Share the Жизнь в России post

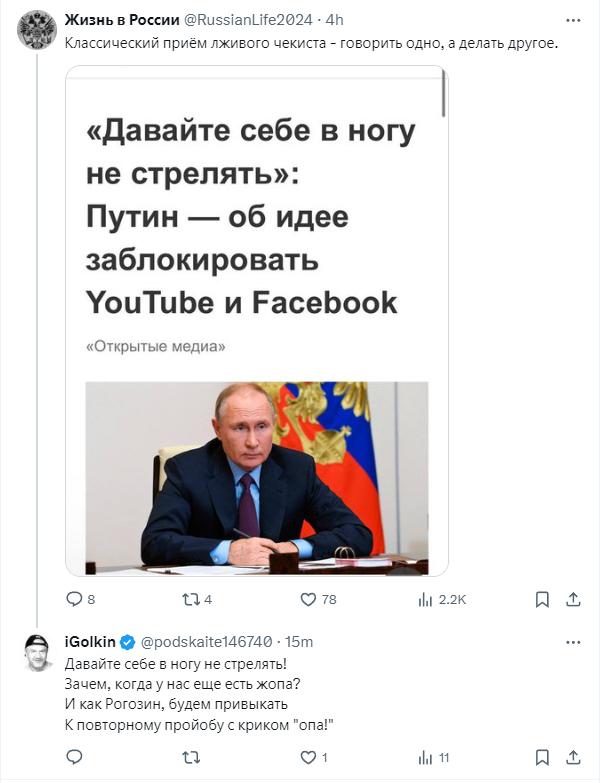(x=573, y=599)
